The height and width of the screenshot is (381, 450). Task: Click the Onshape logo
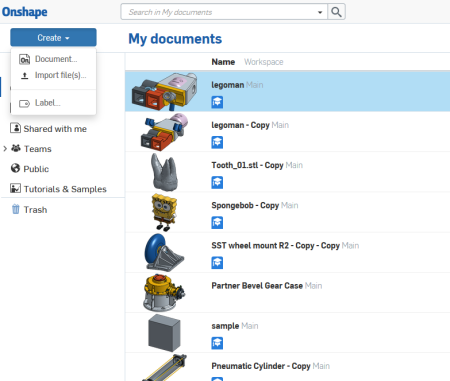(x=25, y=12)
